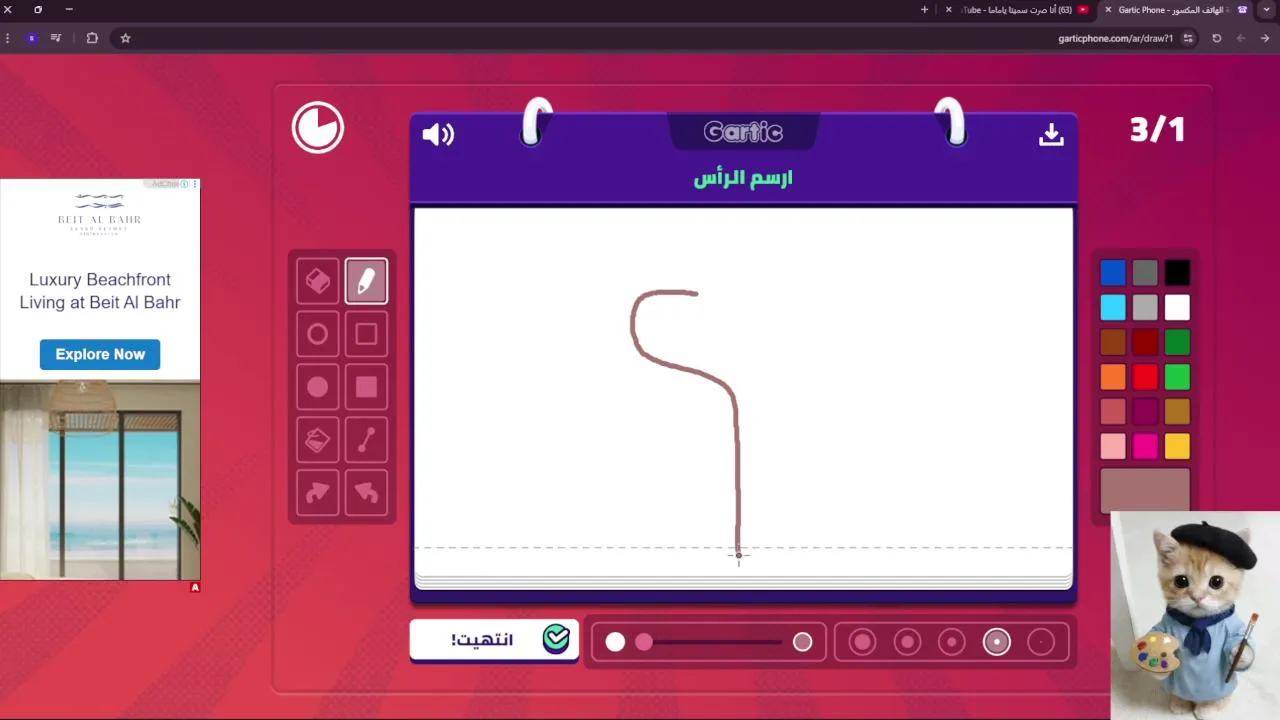Choose the yellow color swatch
This screenshot has width=1280, height=720.
click(x=1177, y=446)
